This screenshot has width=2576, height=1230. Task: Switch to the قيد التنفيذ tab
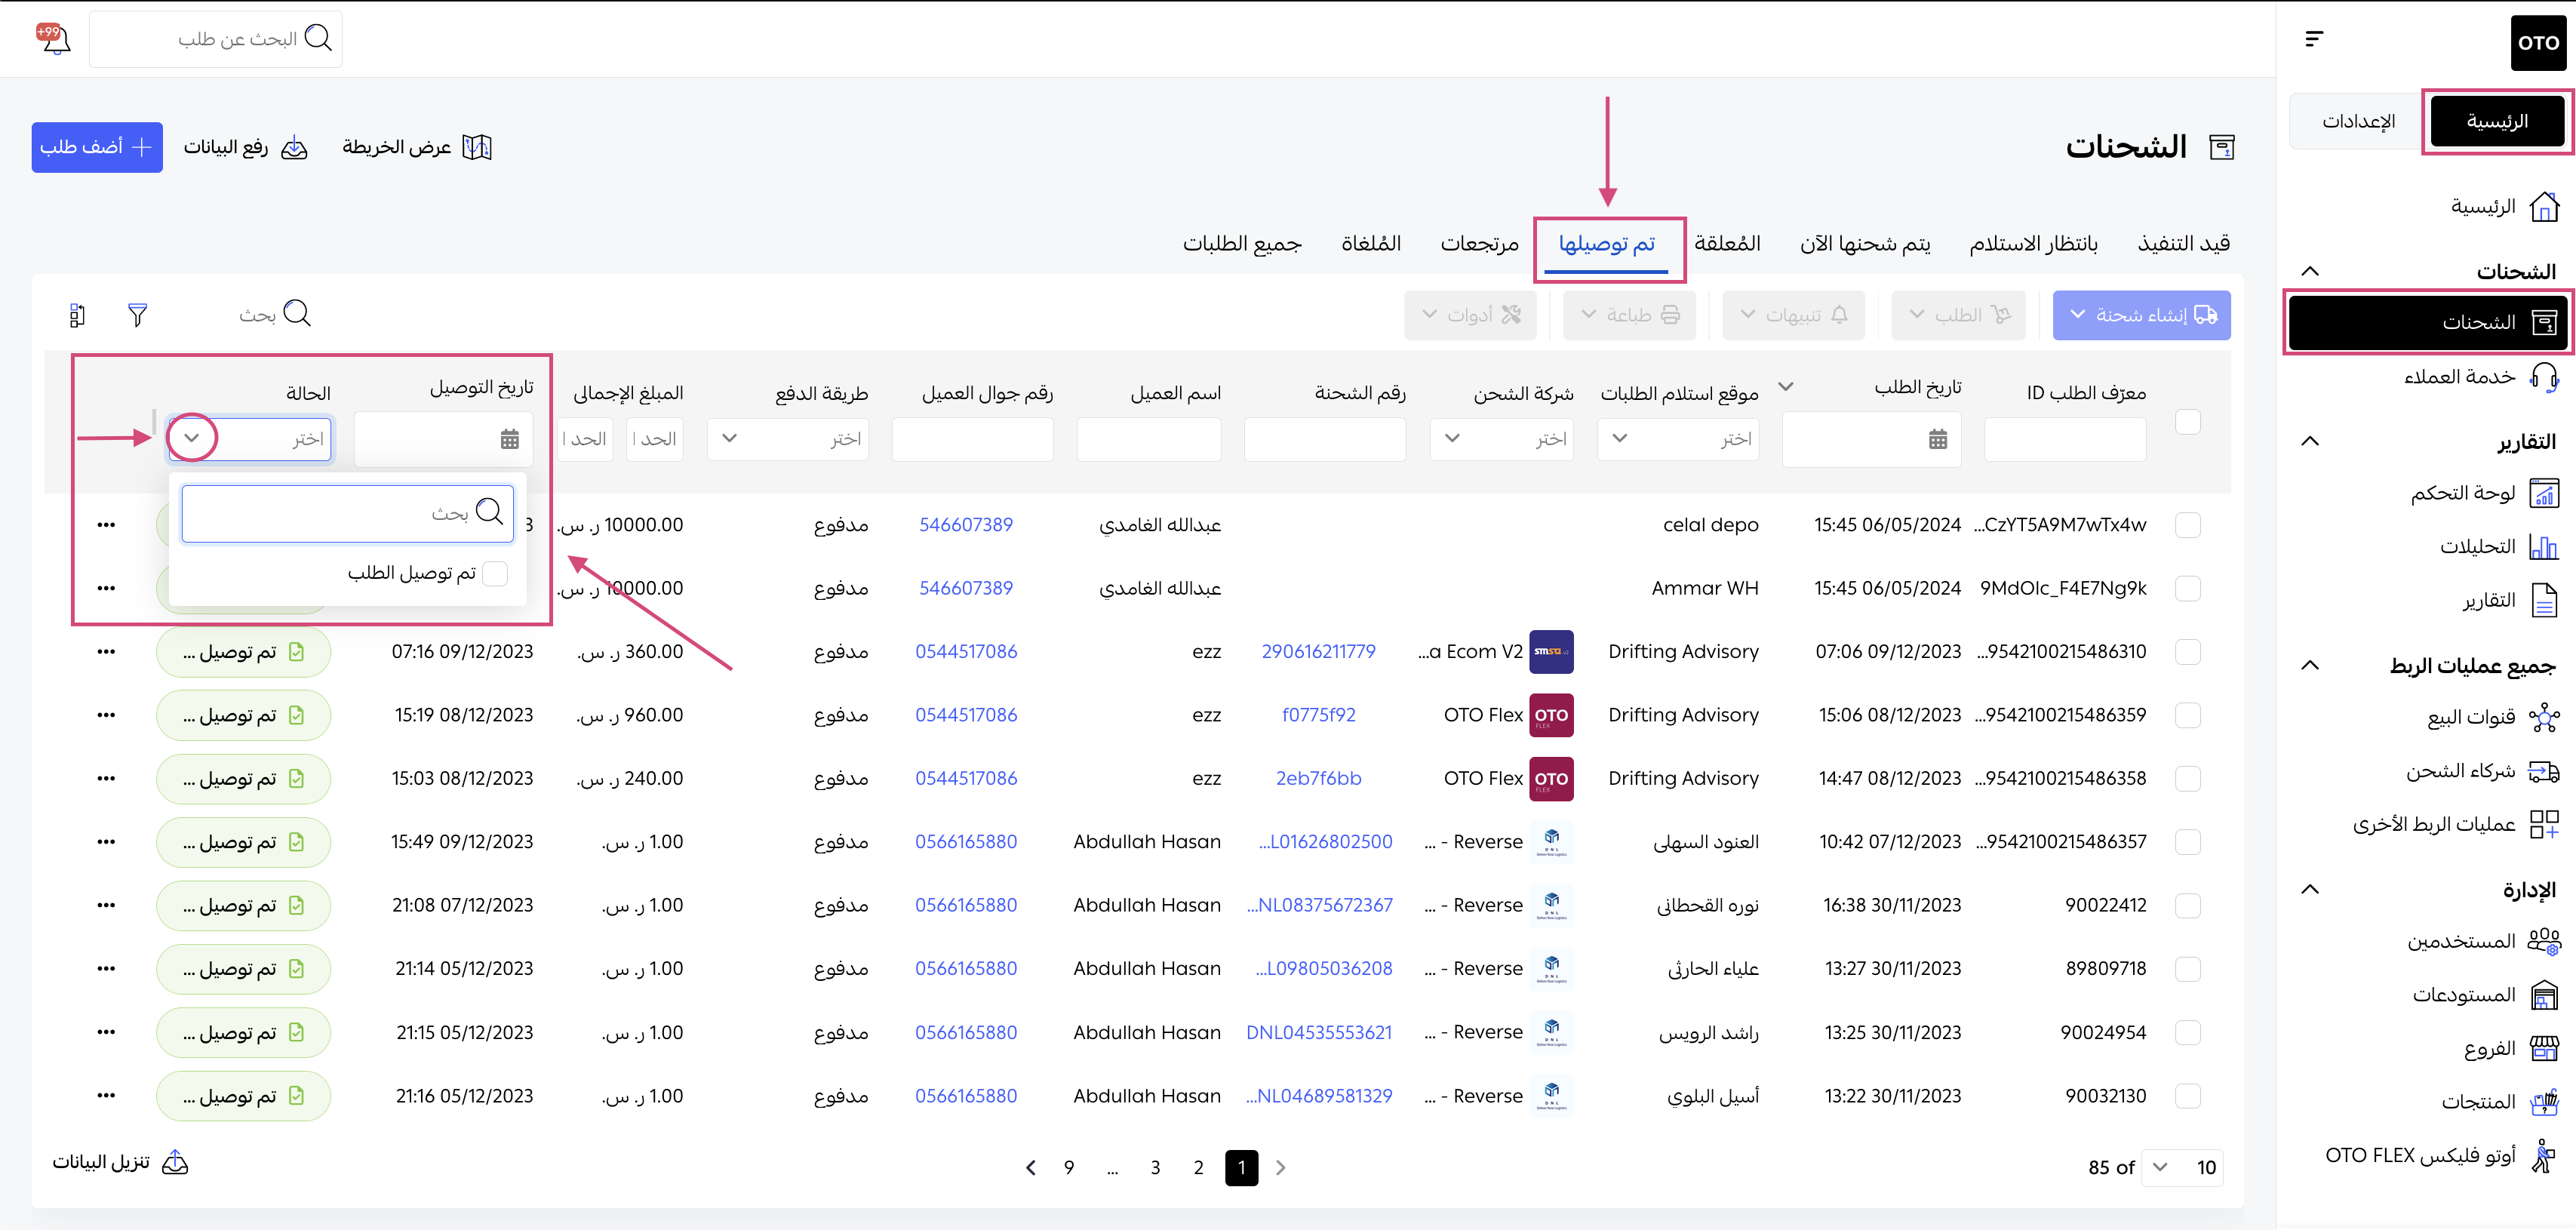coord(2183,244)
